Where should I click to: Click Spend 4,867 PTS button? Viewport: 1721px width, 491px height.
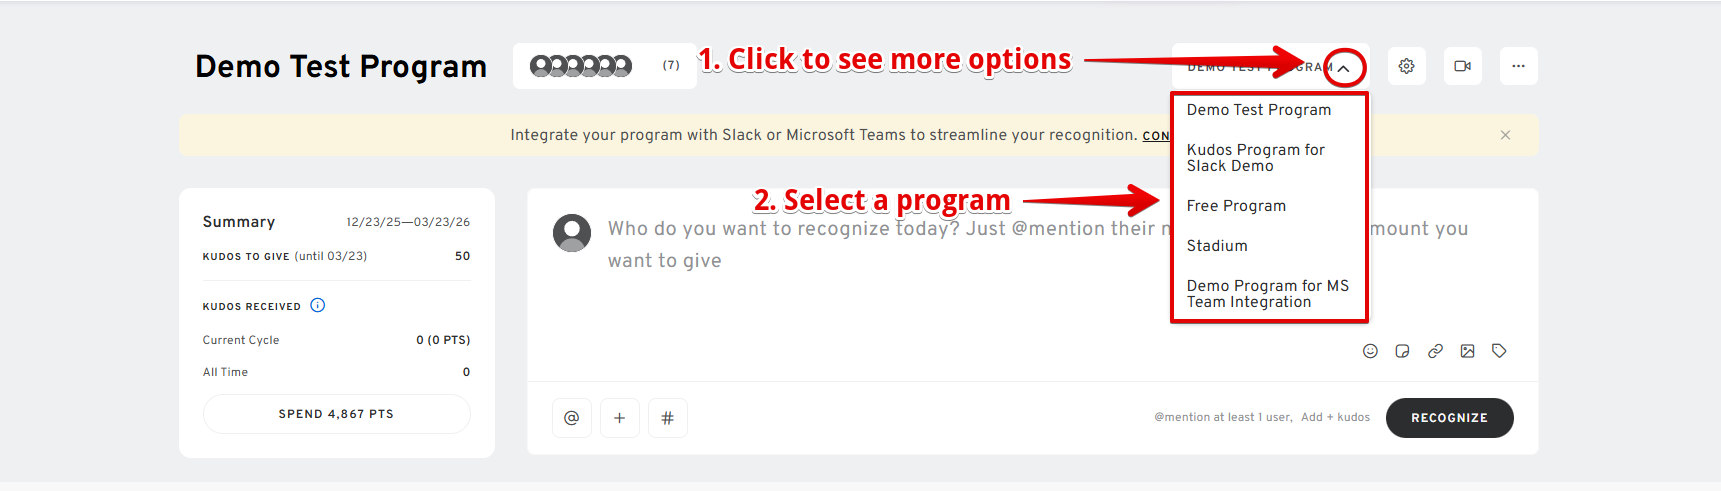coord(336,414)
